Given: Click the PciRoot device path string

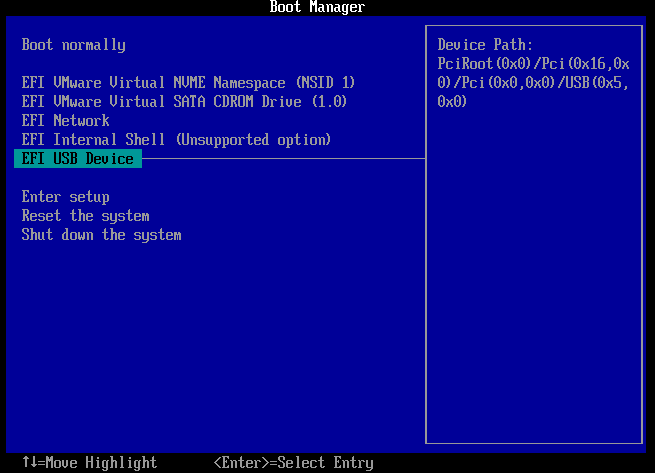Looking at the screenshot, I should coord(533,82).
